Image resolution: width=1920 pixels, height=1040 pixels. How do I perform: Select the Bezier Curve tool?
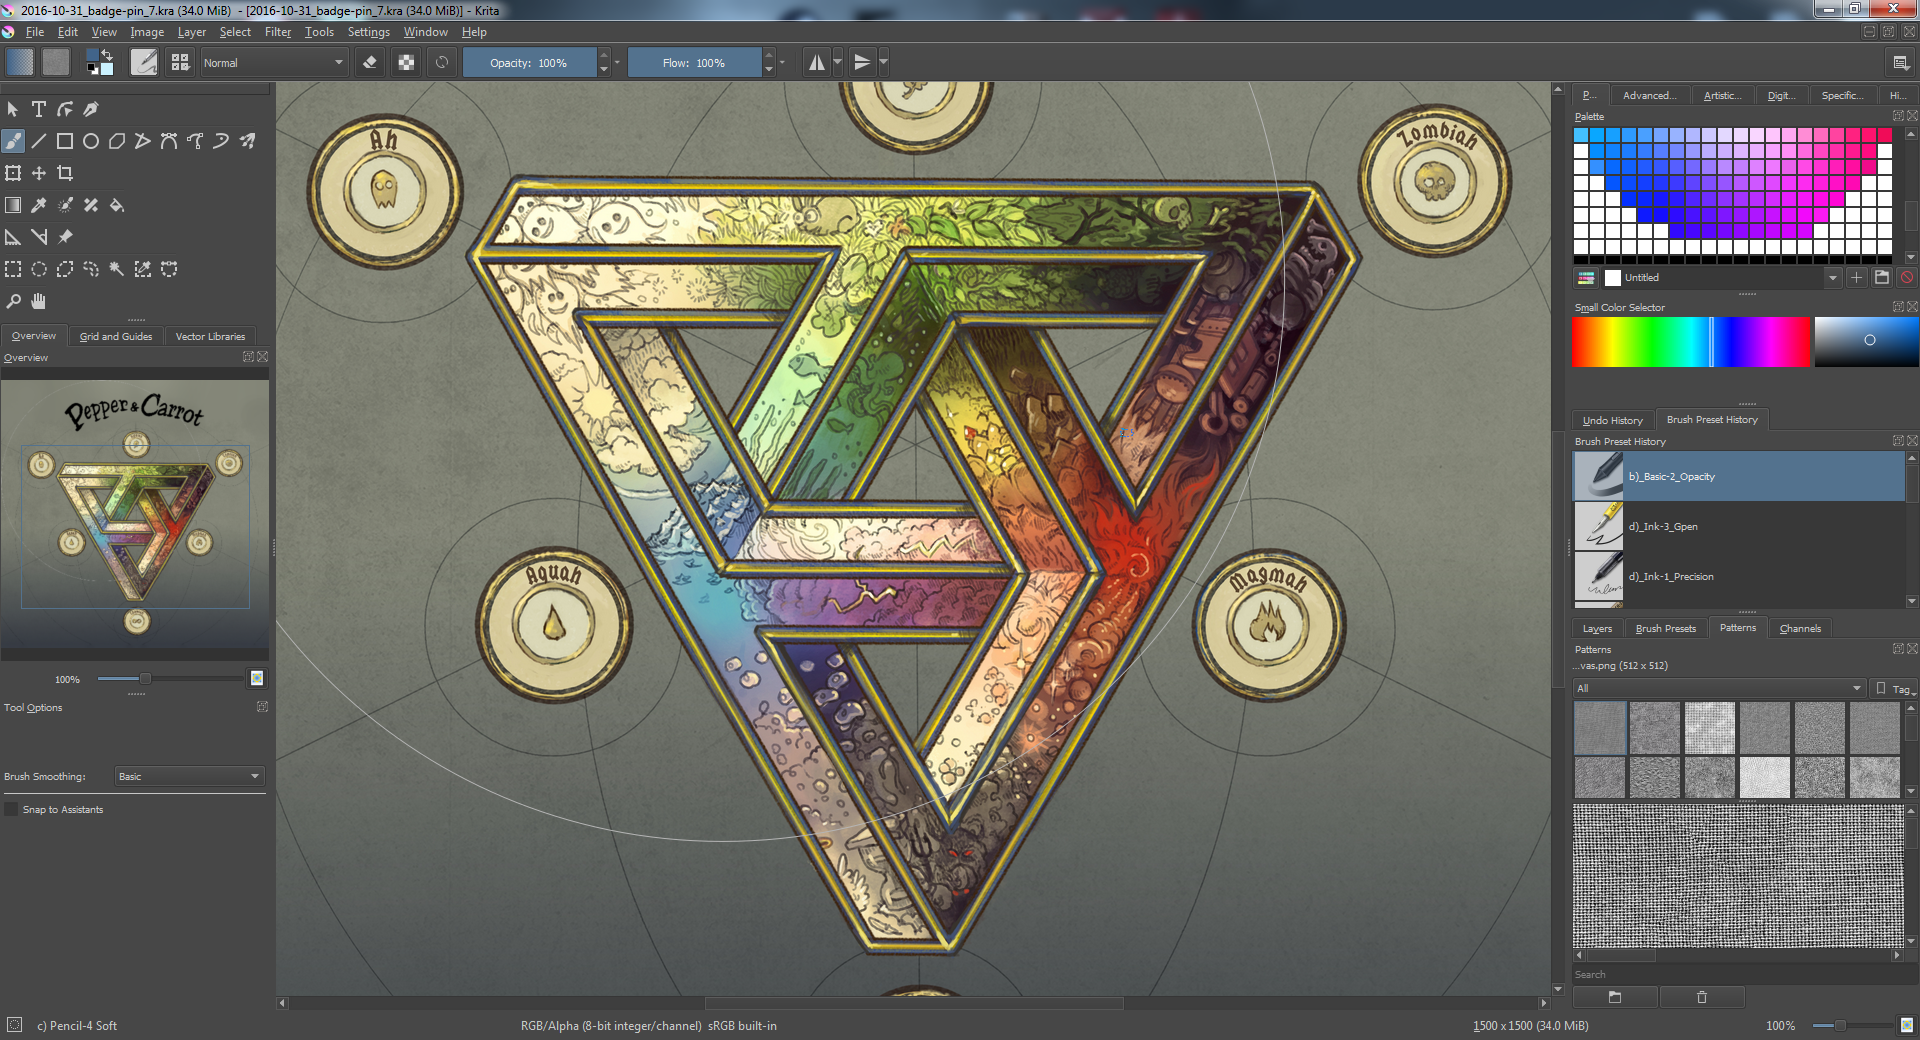pos(169,141)
